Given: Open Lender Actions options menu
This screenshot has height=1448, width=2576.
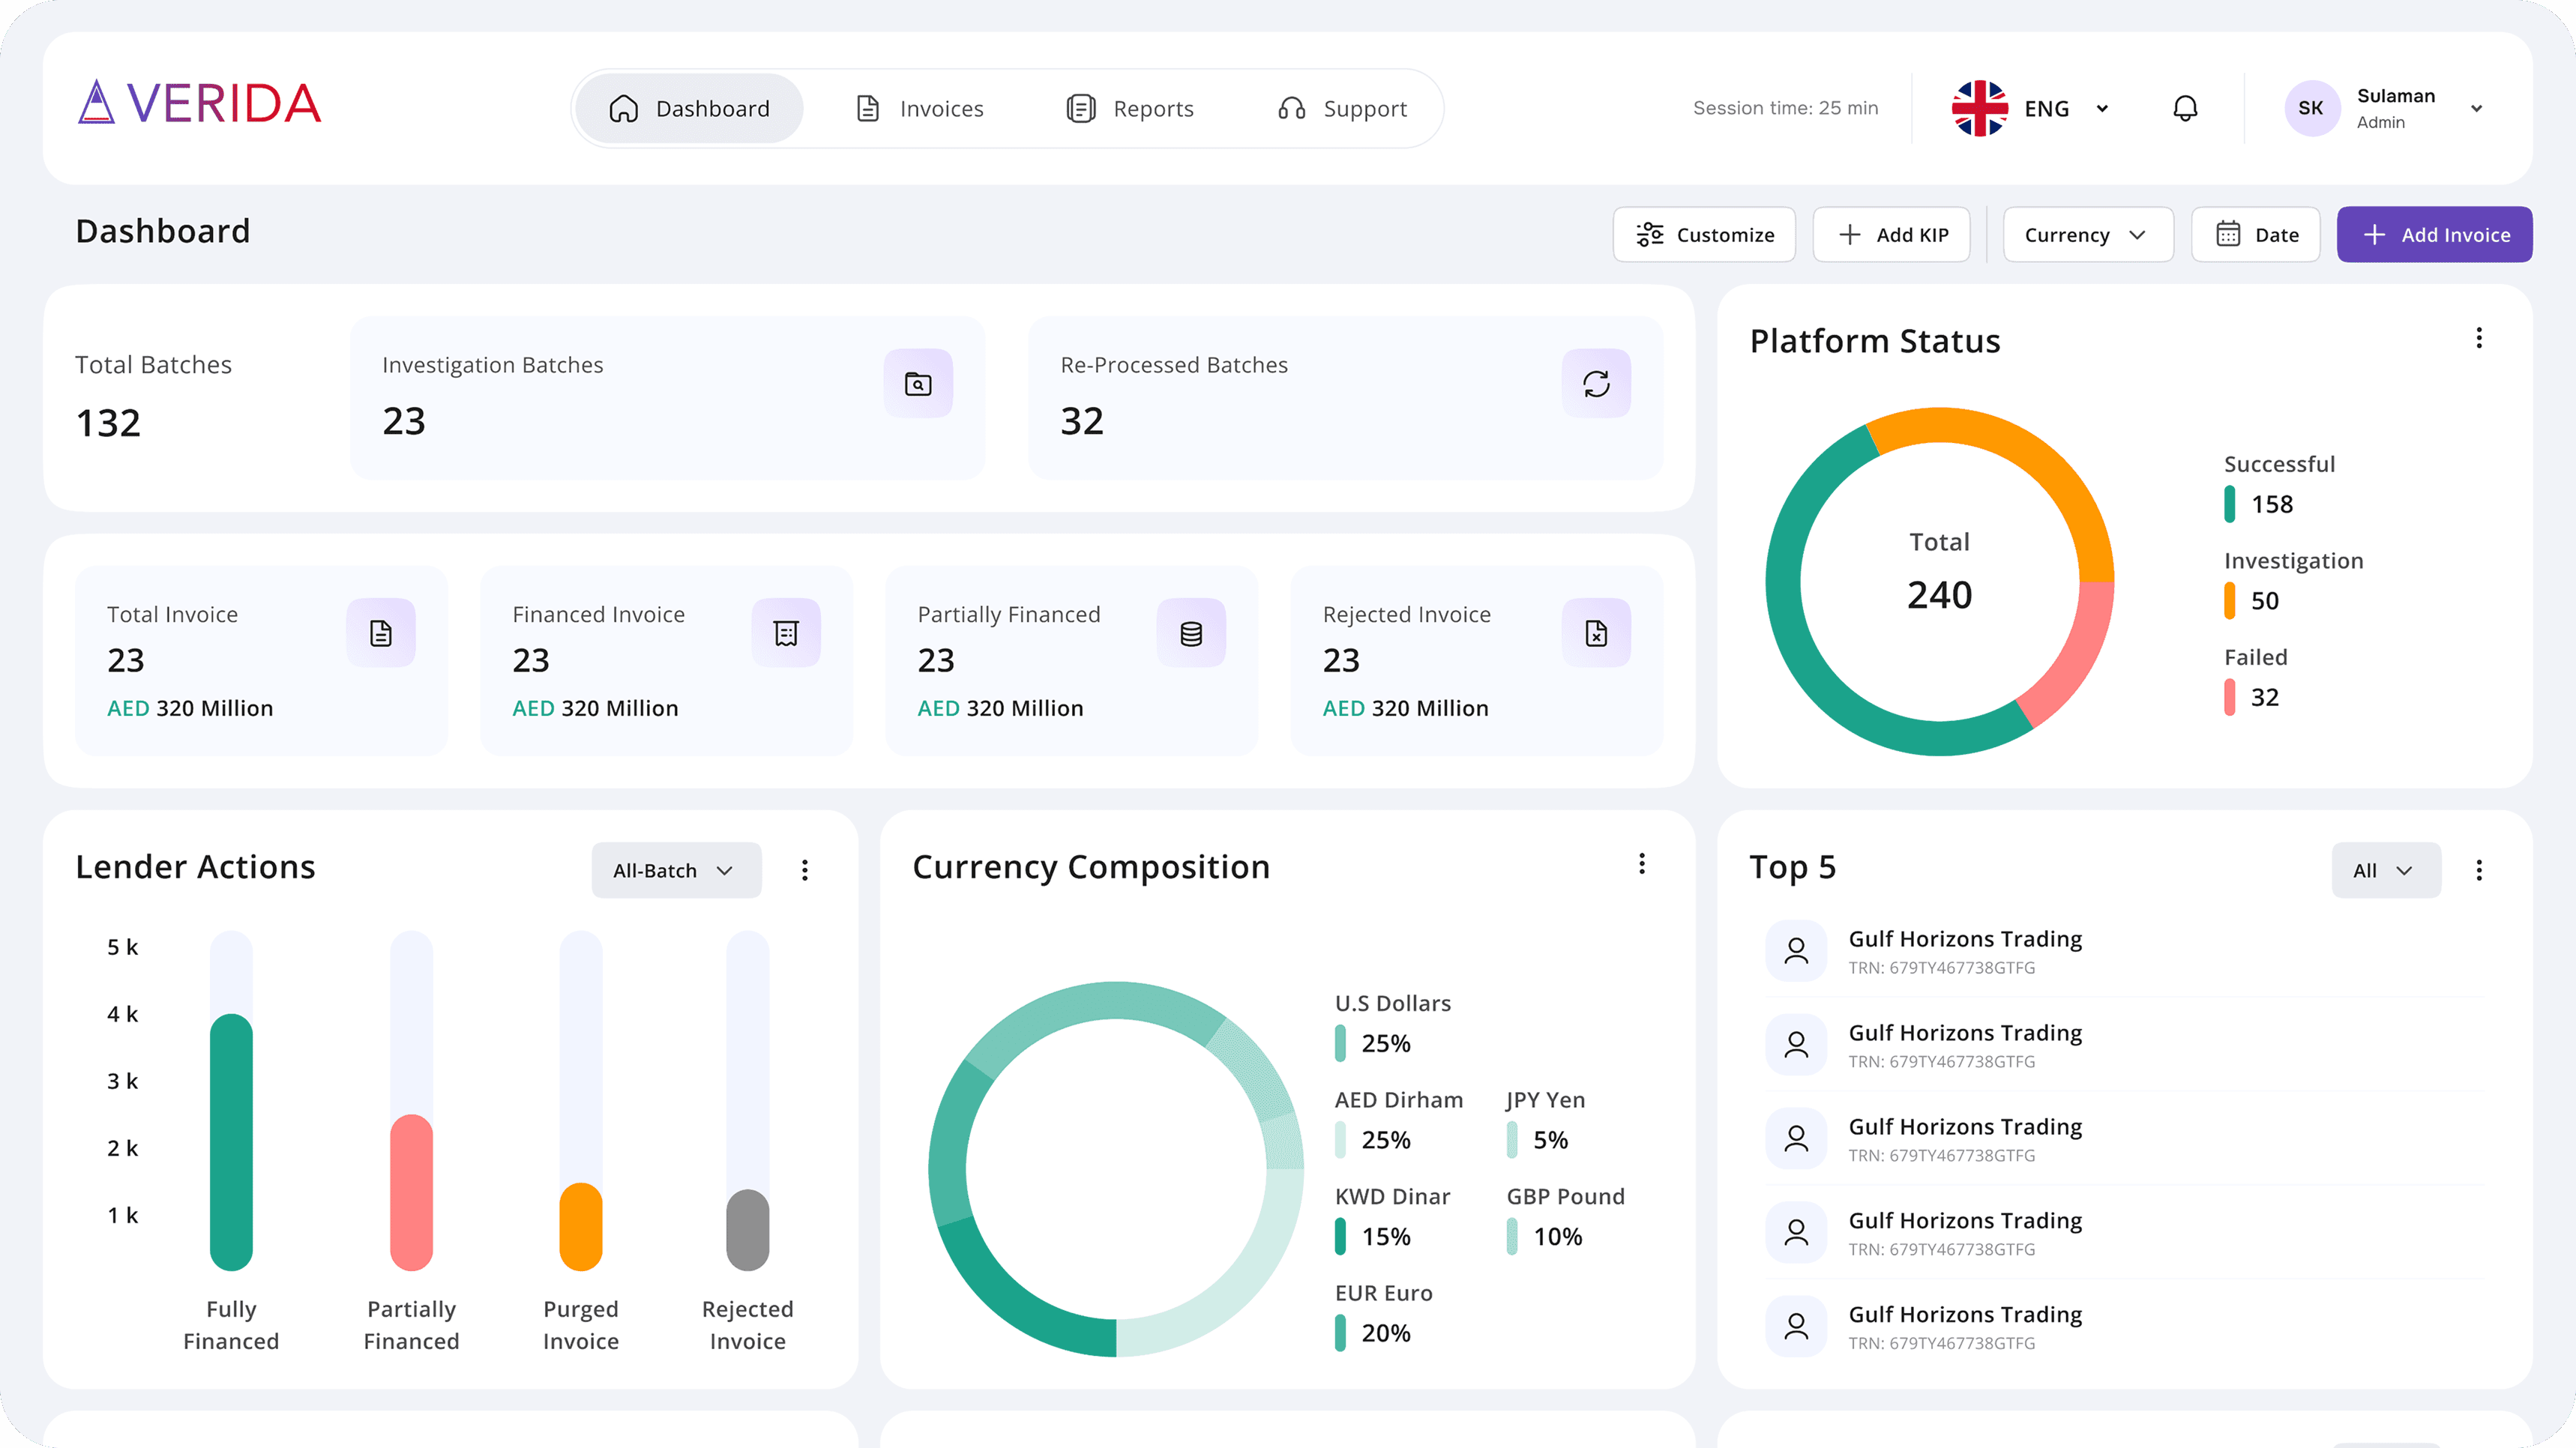Looking at the screenshot, I should click(x=804, y=870).
